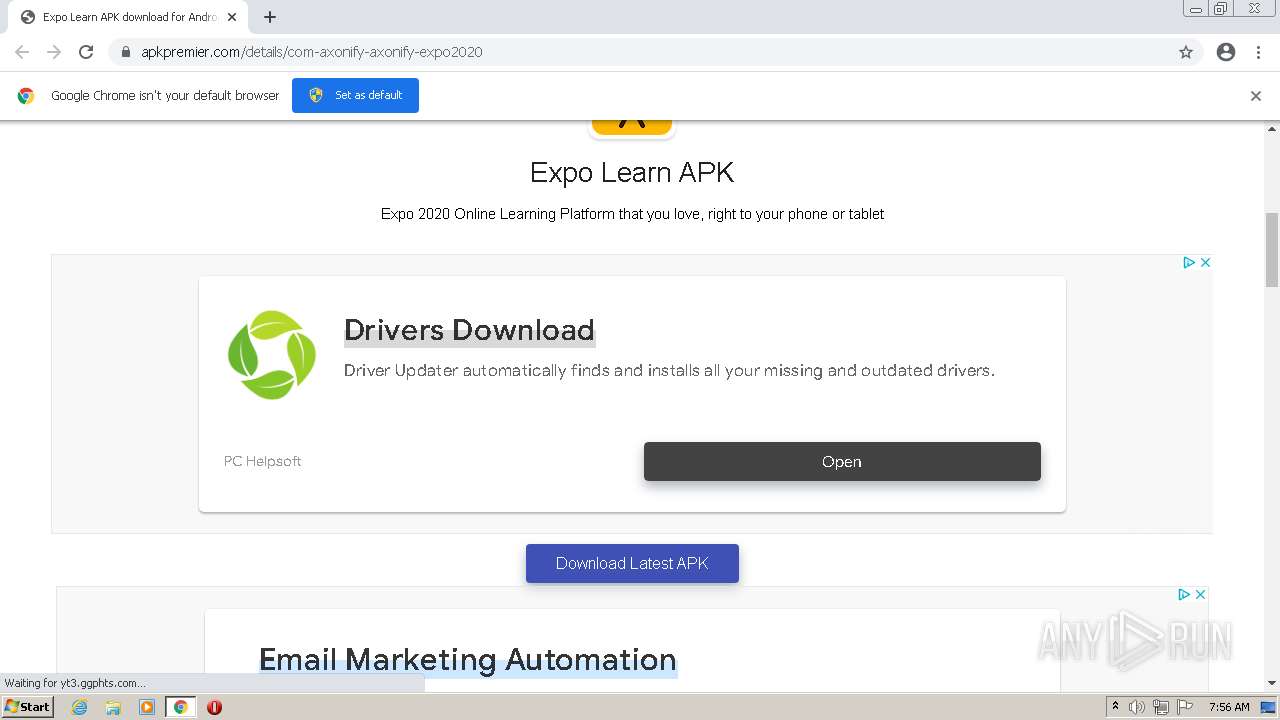Click the green leaf Driver Updater logo
The height and width of the screenshot is (720, 1280).
[272, 355]
